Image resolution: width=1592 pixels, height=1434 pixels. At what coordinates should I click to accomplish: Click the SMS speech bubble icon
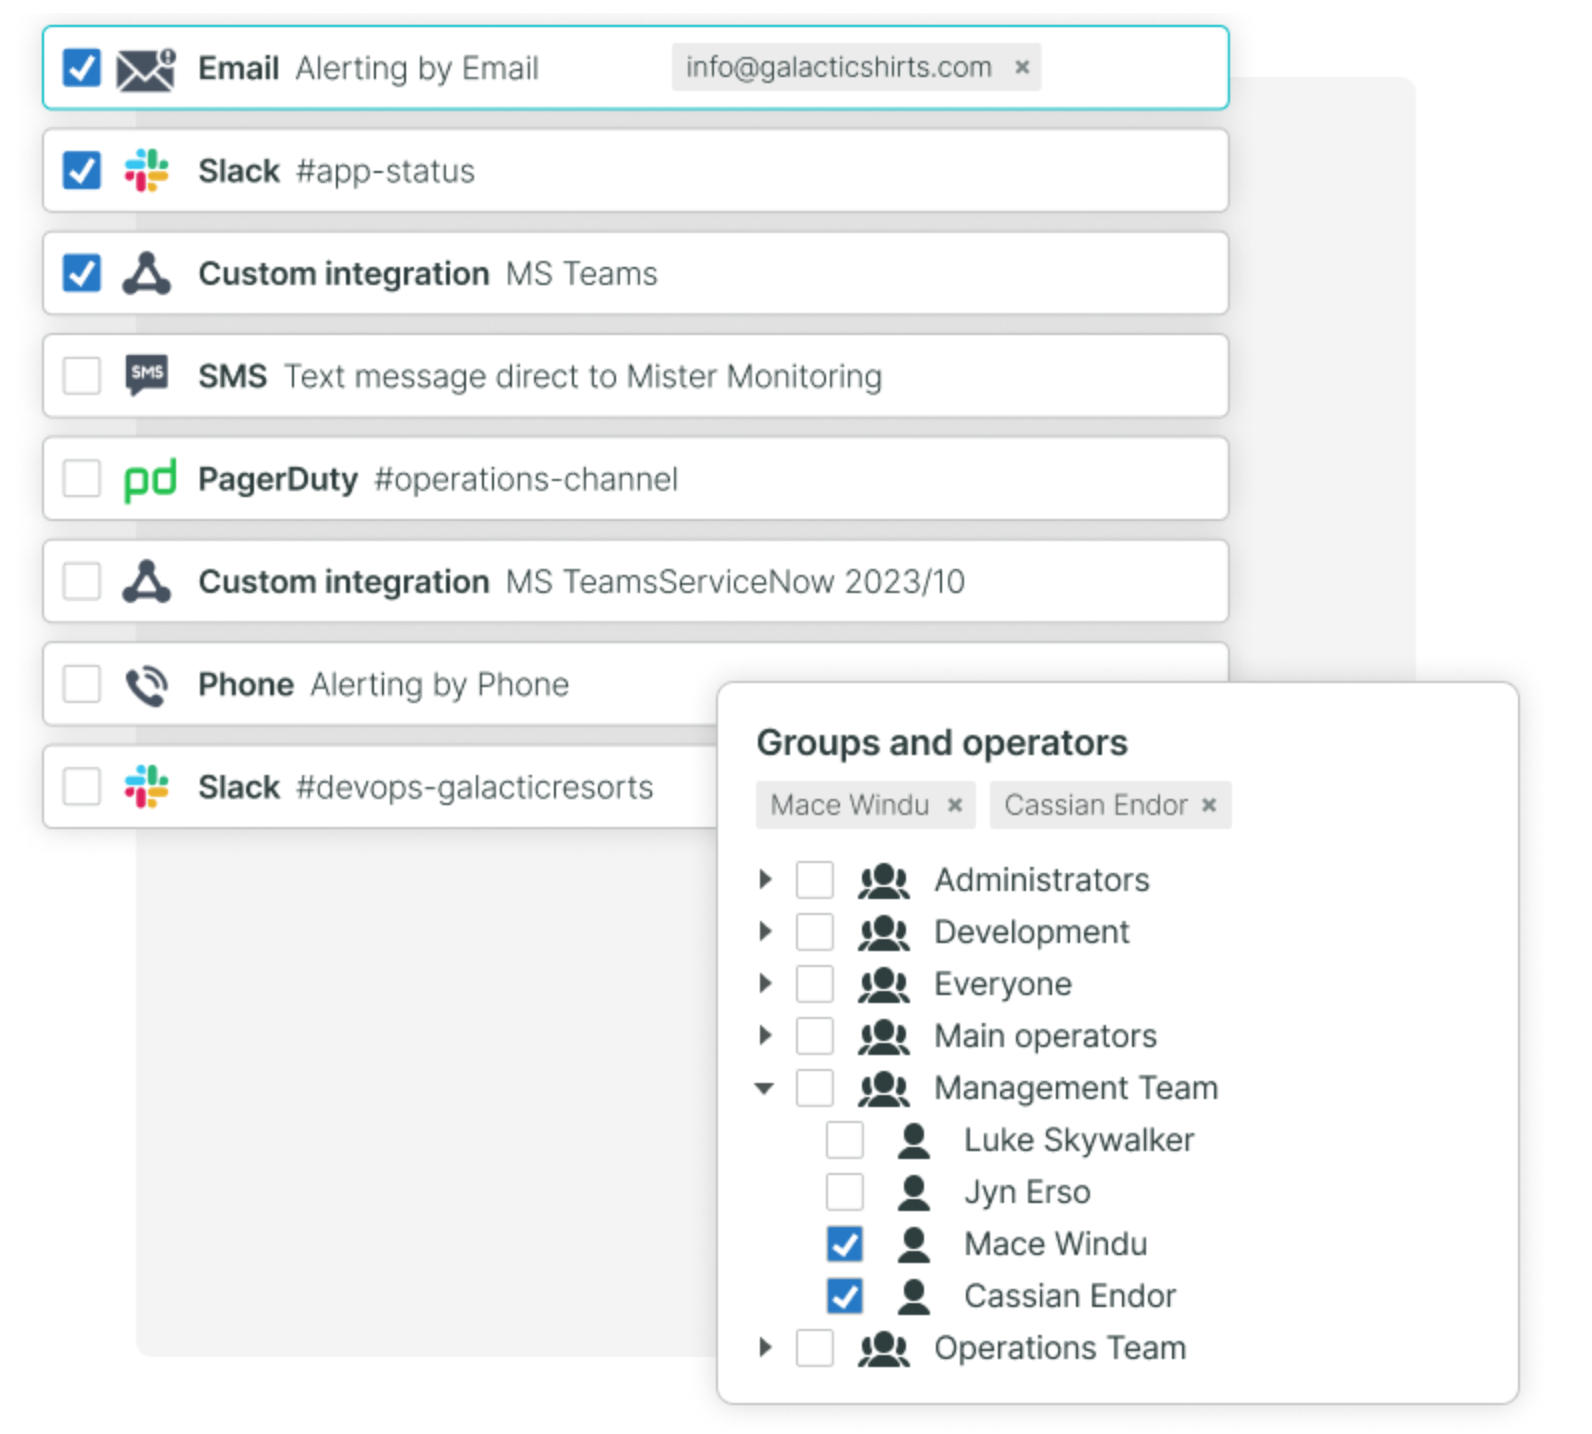point(146,376)
